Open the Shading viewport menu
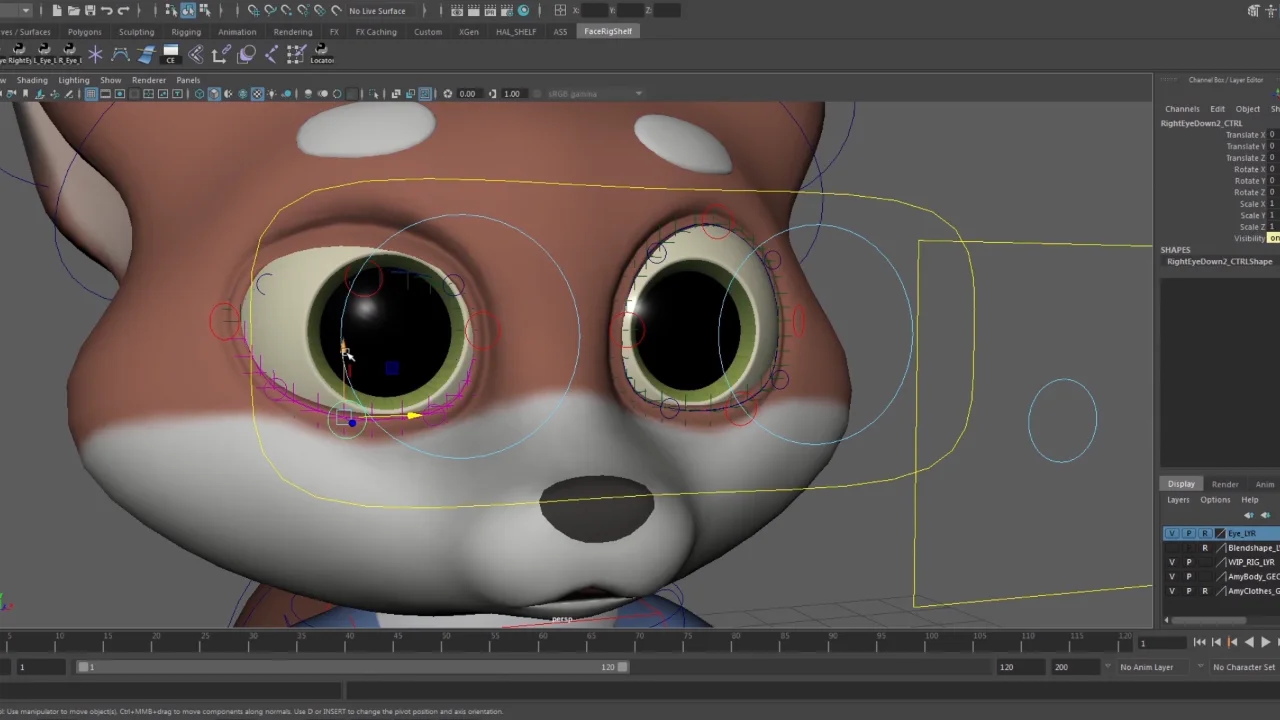This screenshot has width=1280, height=720. point(32,80)
